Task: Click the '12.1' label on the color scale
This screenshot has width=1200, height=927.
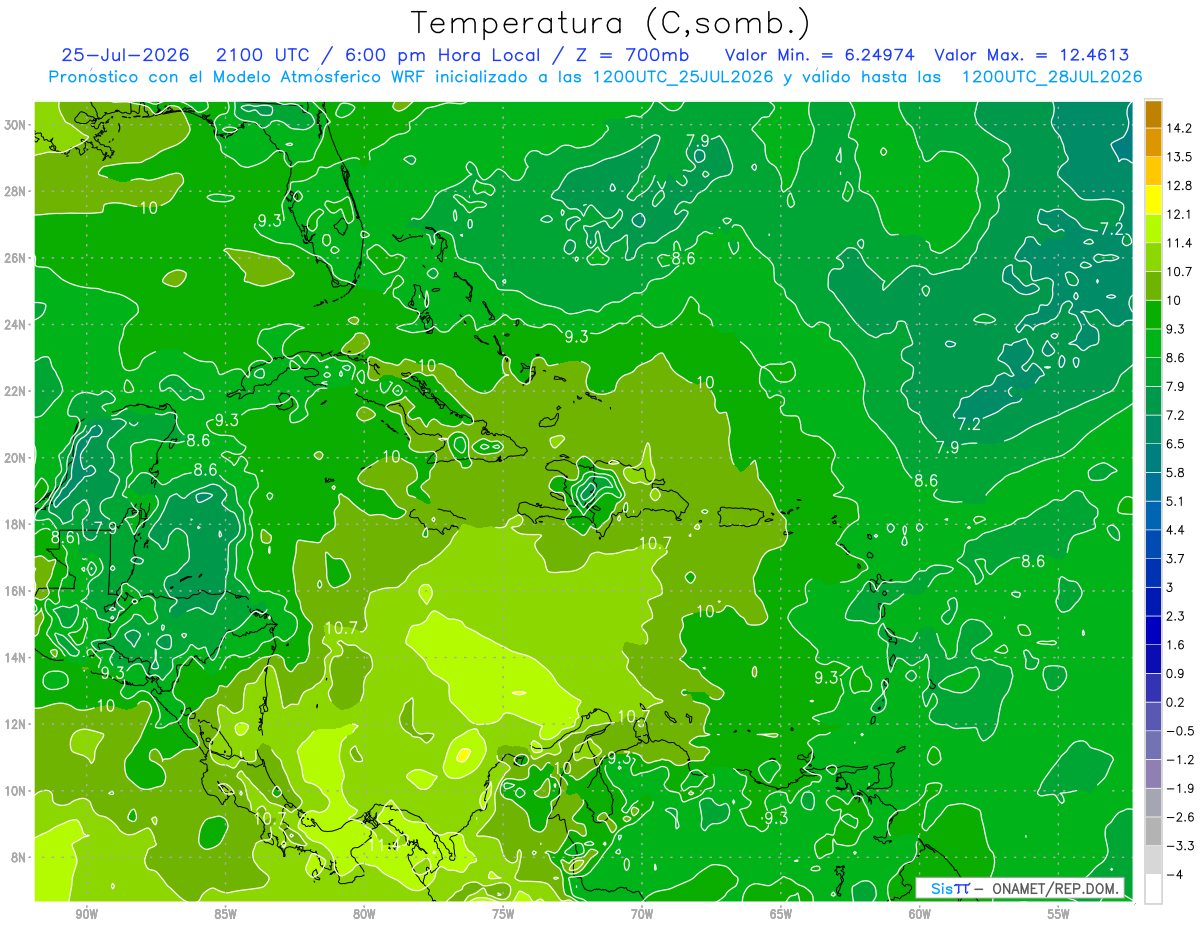Action: [1180, 214]
